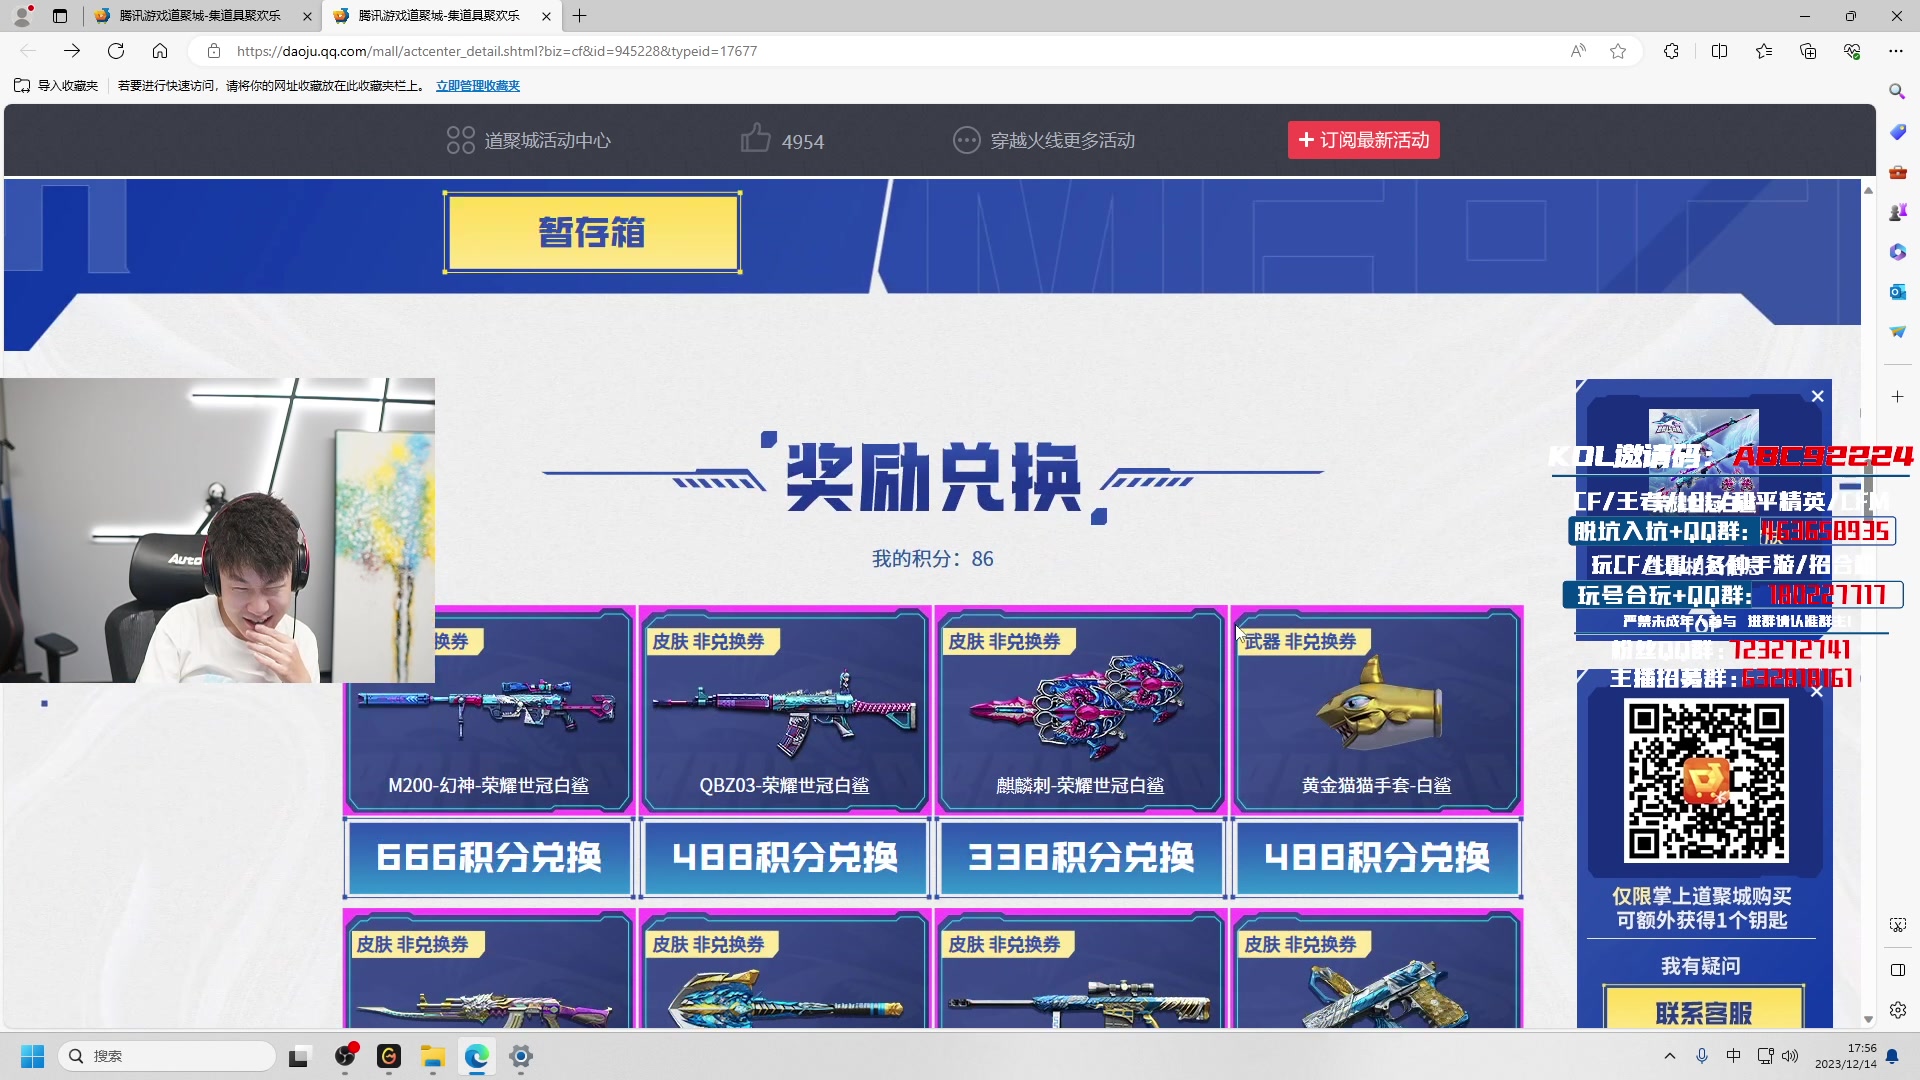1920x1080 pixels.
Task: Go to browser Home icon
Action: 160,51
